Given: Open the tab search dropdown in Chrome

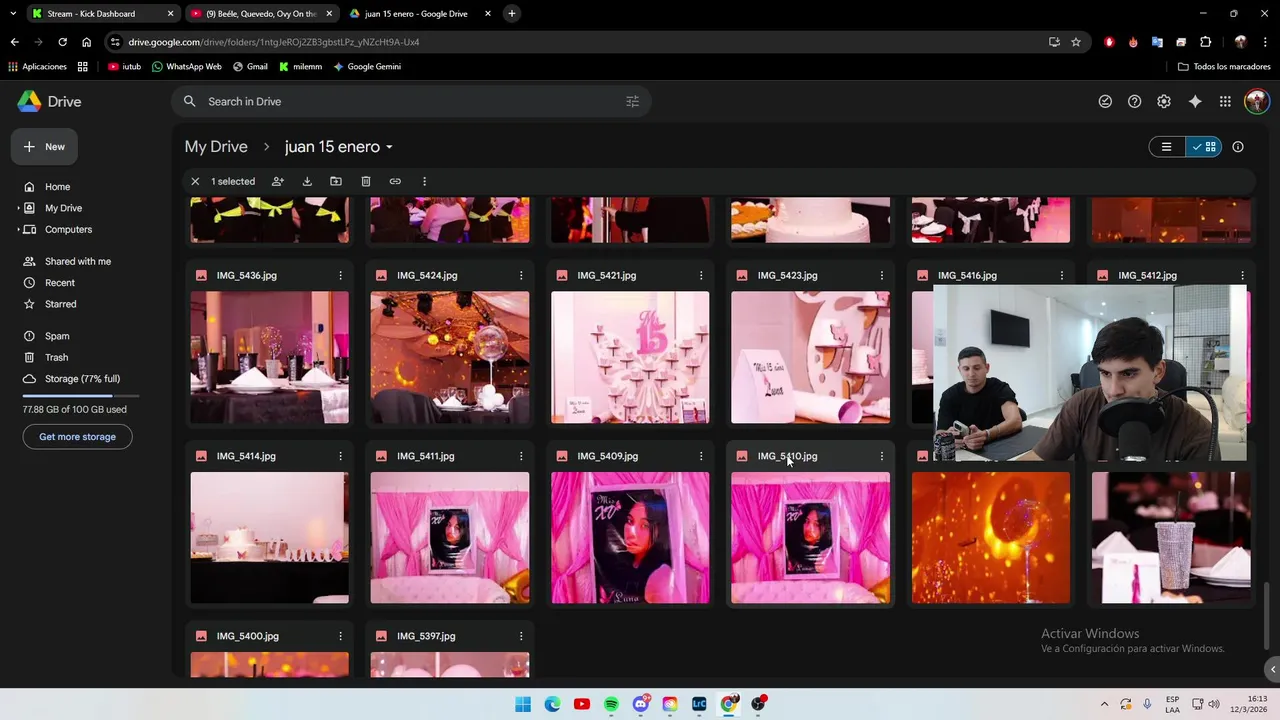Looking at the screenshot, I should coord(13,14).
